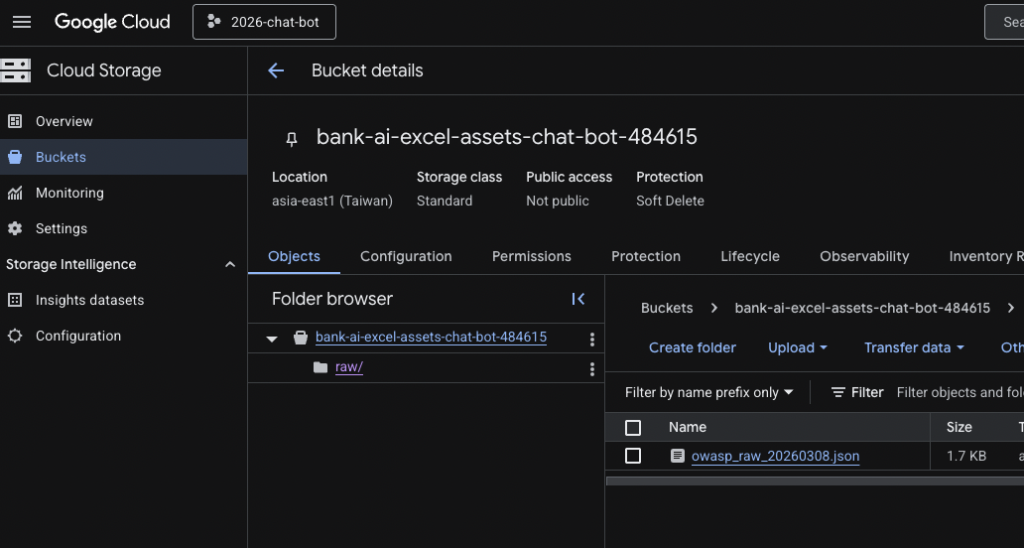
Task: Click the horizontal scrollbar below the table
Action: tap(815, 481)
